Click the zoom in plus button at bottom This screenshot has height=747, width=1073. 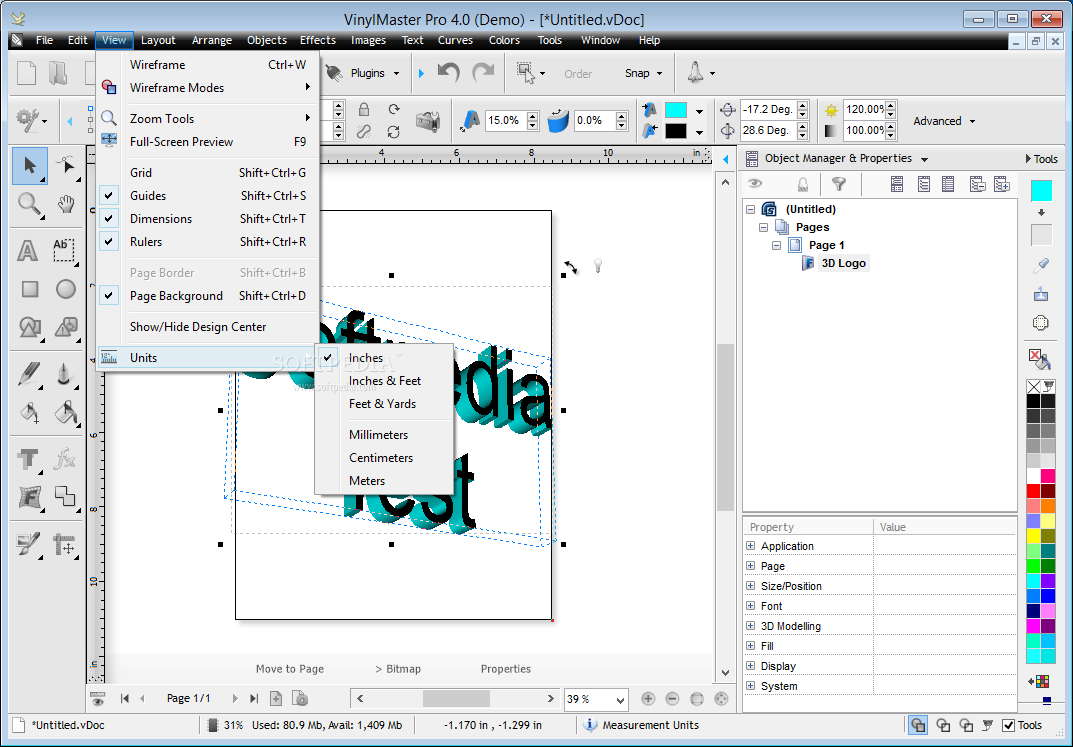click(x=648, y=698)
